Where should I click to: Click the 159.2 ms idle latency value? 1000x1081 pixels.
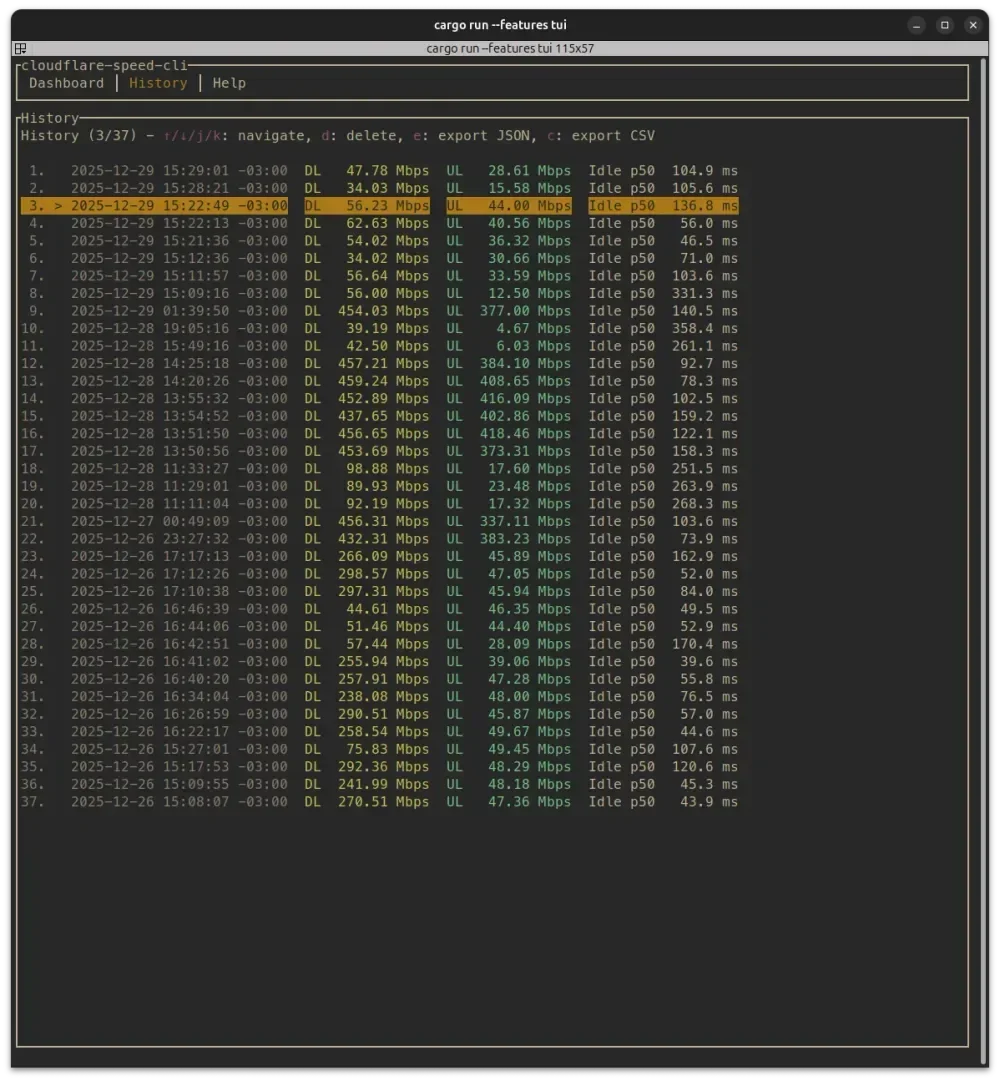(705, 416)
